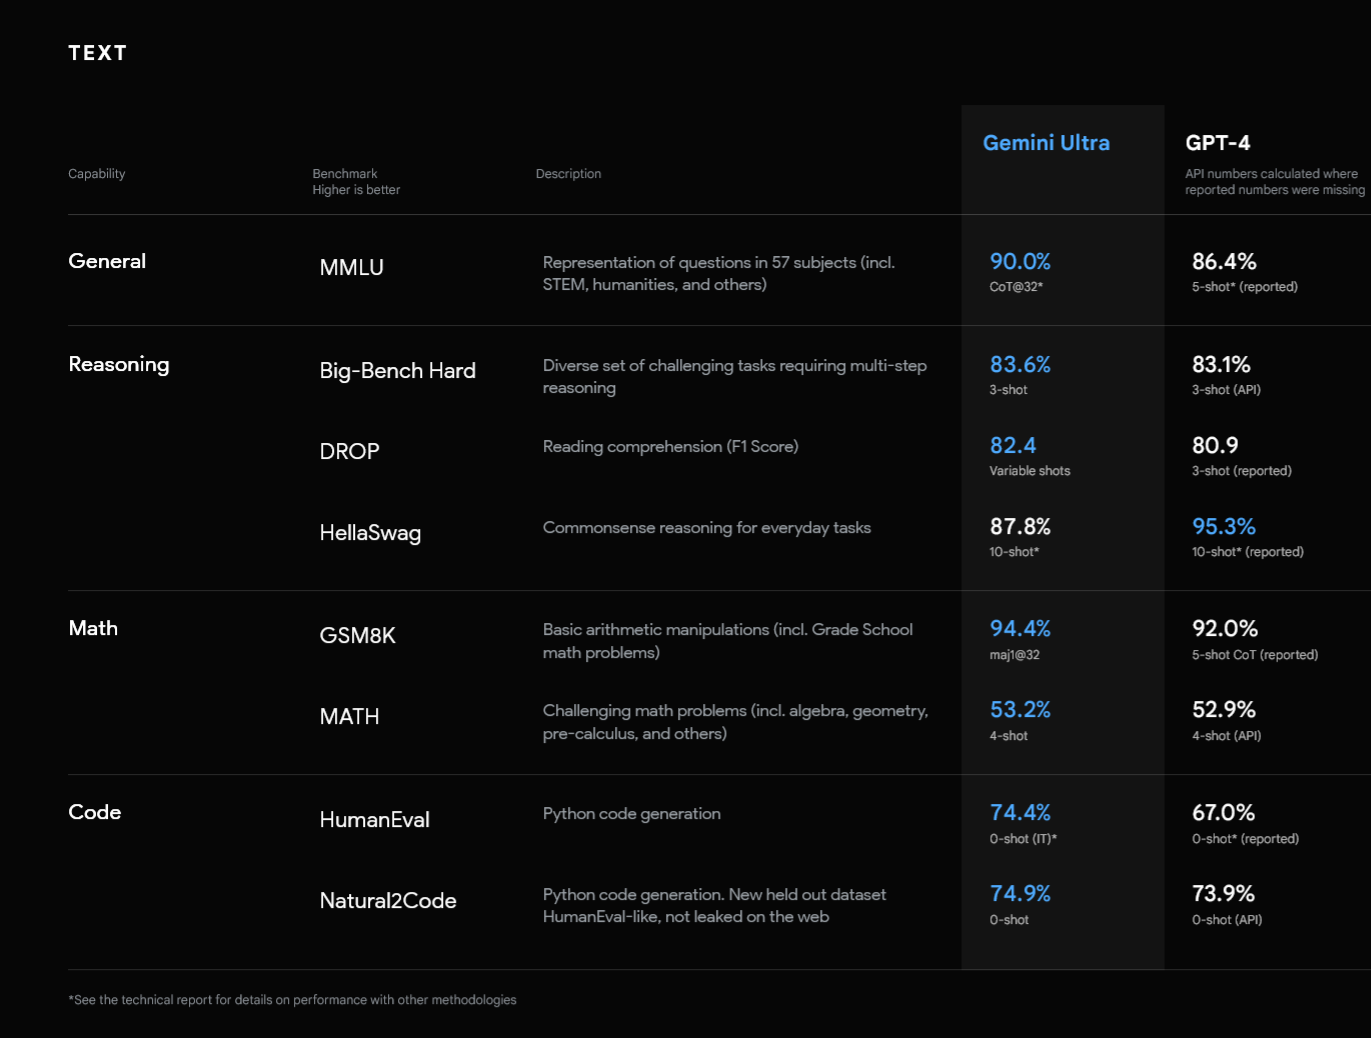
Task: Click Gemini's 74.4% HumanEval score
Action: (1020, 812)
